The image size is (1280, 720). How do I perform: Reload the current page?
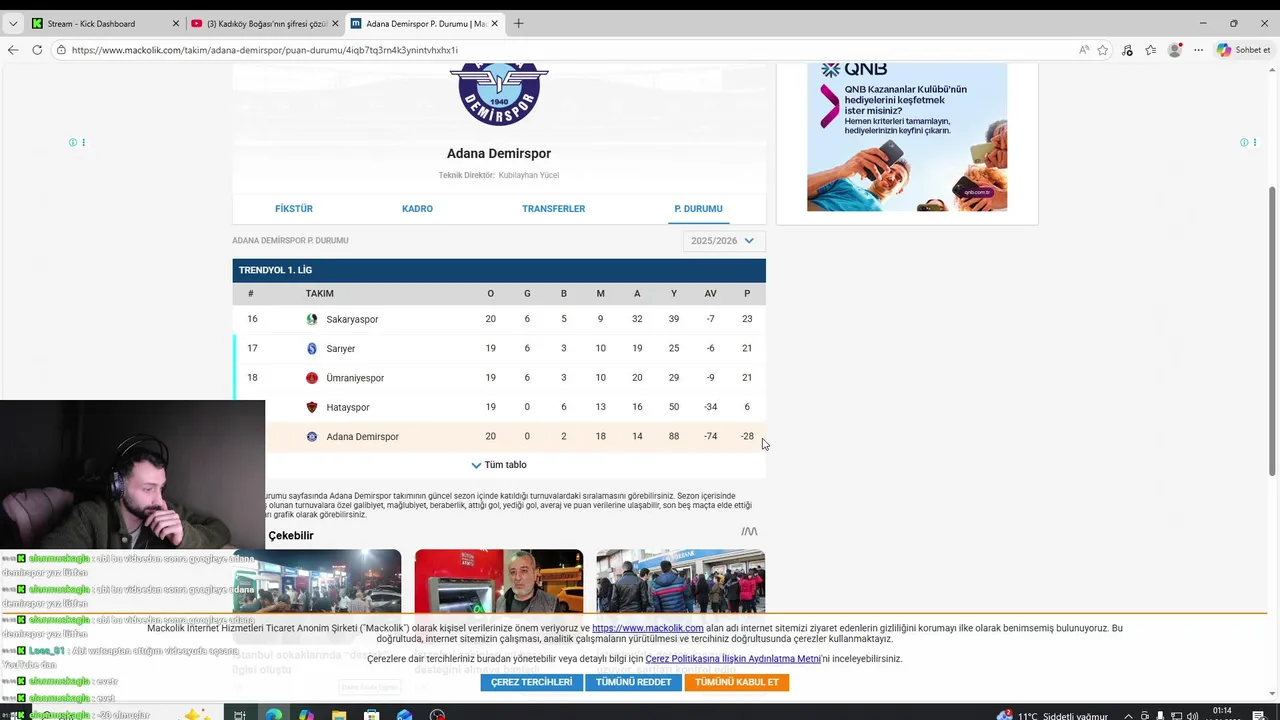click(37, 50)
